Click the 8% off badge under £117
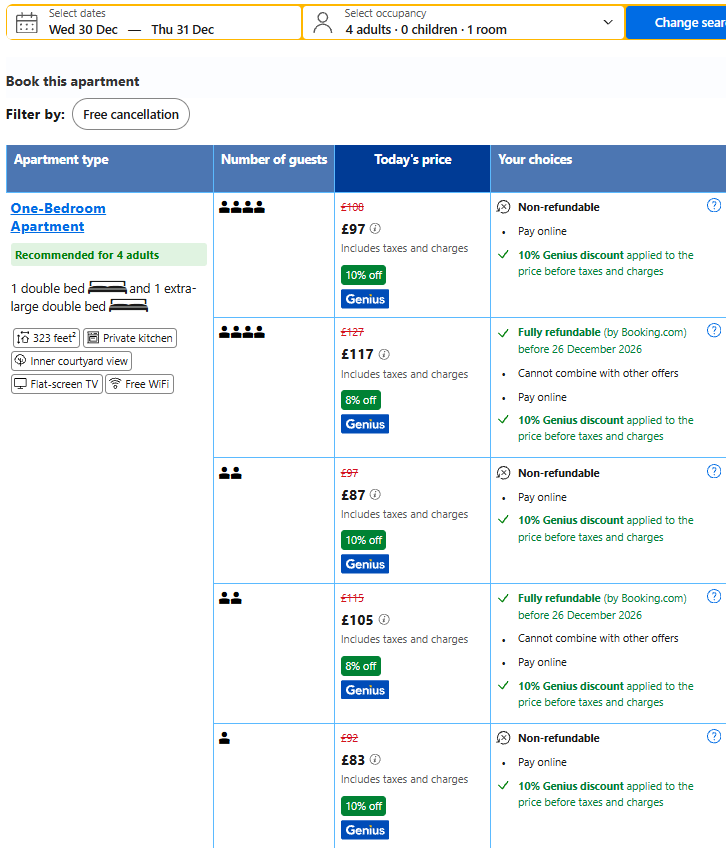 [x=361, y=400]
